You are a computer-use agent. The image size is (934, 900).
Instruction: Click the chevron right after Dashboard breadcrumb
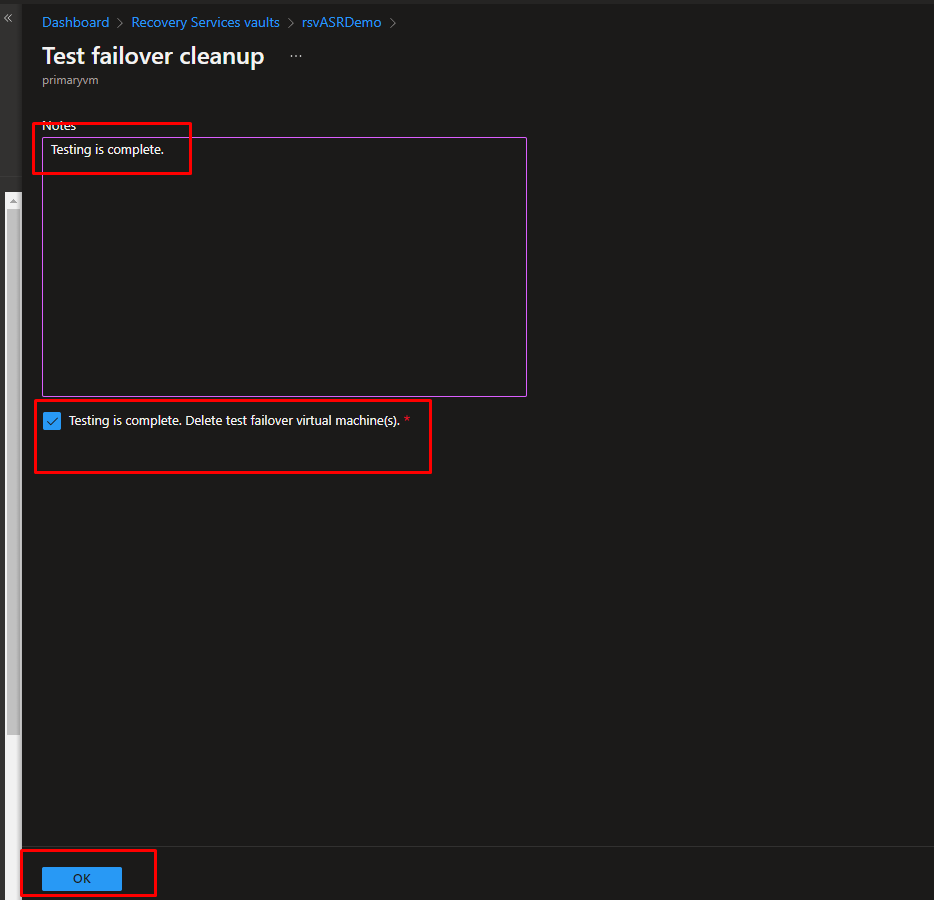[x=120, y=23]
